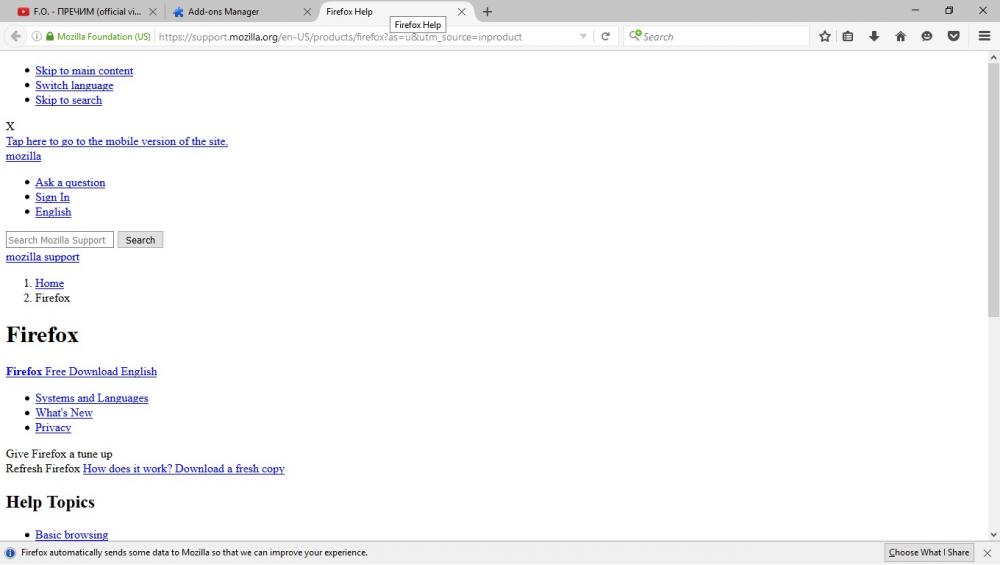1000x565 pixels.
Task: Close the YouTube F.O. tab
Action: coord(152,11)
